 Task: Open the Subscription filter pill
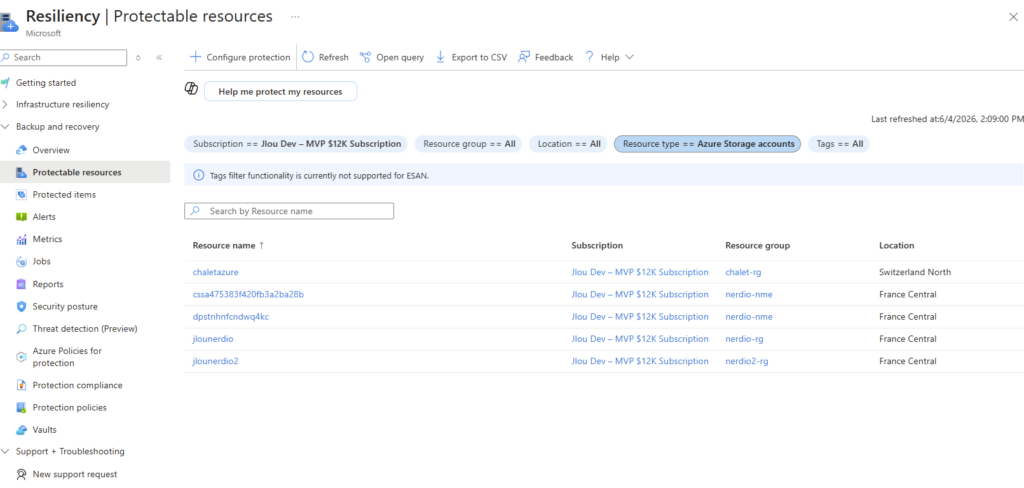(x=296, y=144)
